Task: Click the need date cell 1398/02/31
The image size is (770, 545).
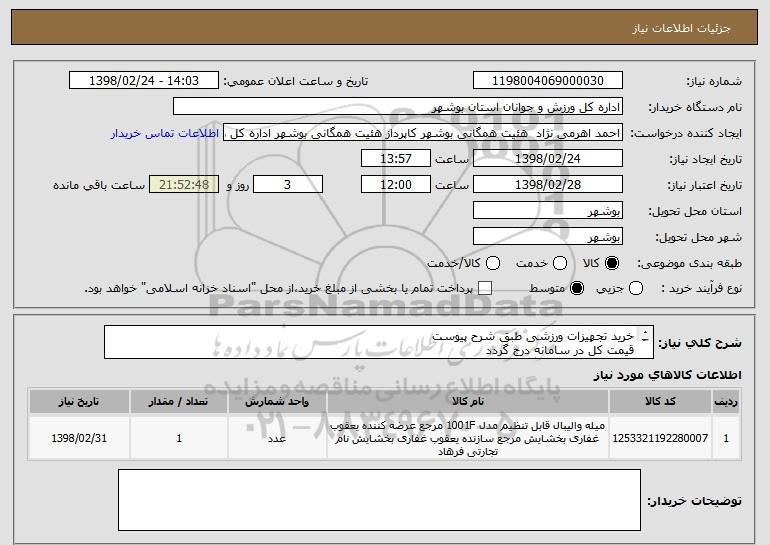Action: tap(79, 438)
